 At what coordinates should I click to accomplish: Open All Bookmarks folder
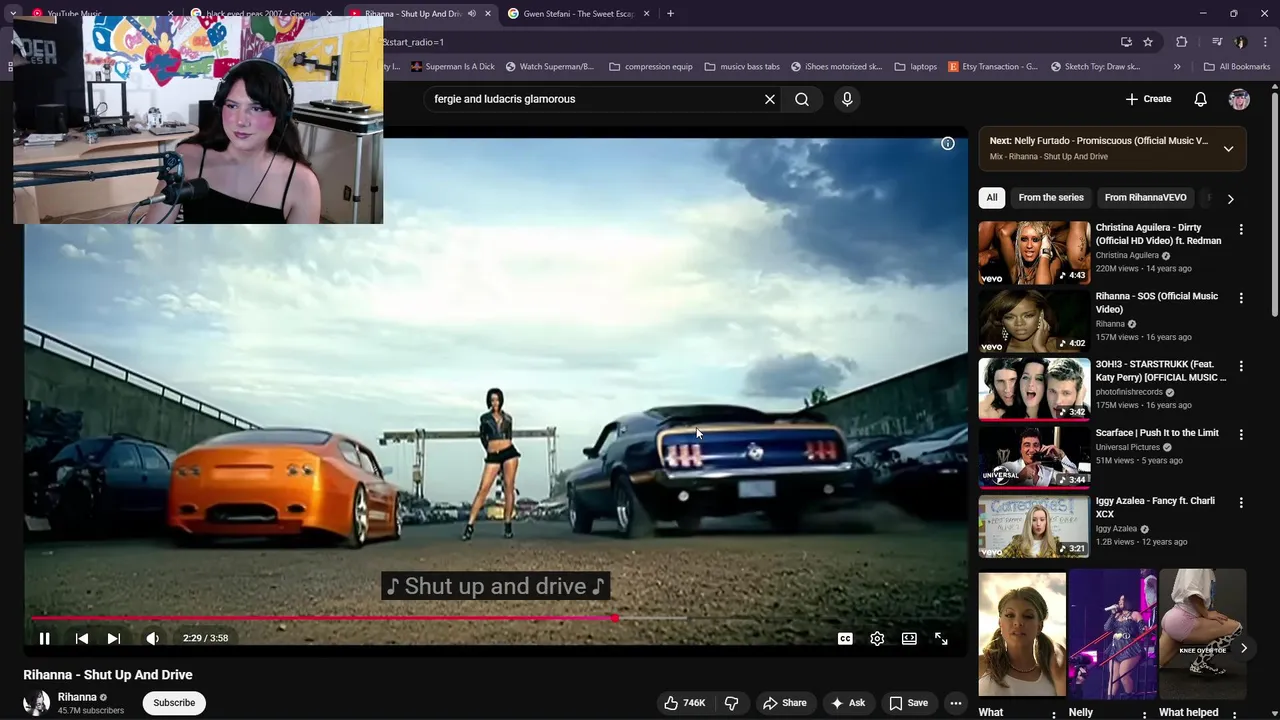(1237, 67)
